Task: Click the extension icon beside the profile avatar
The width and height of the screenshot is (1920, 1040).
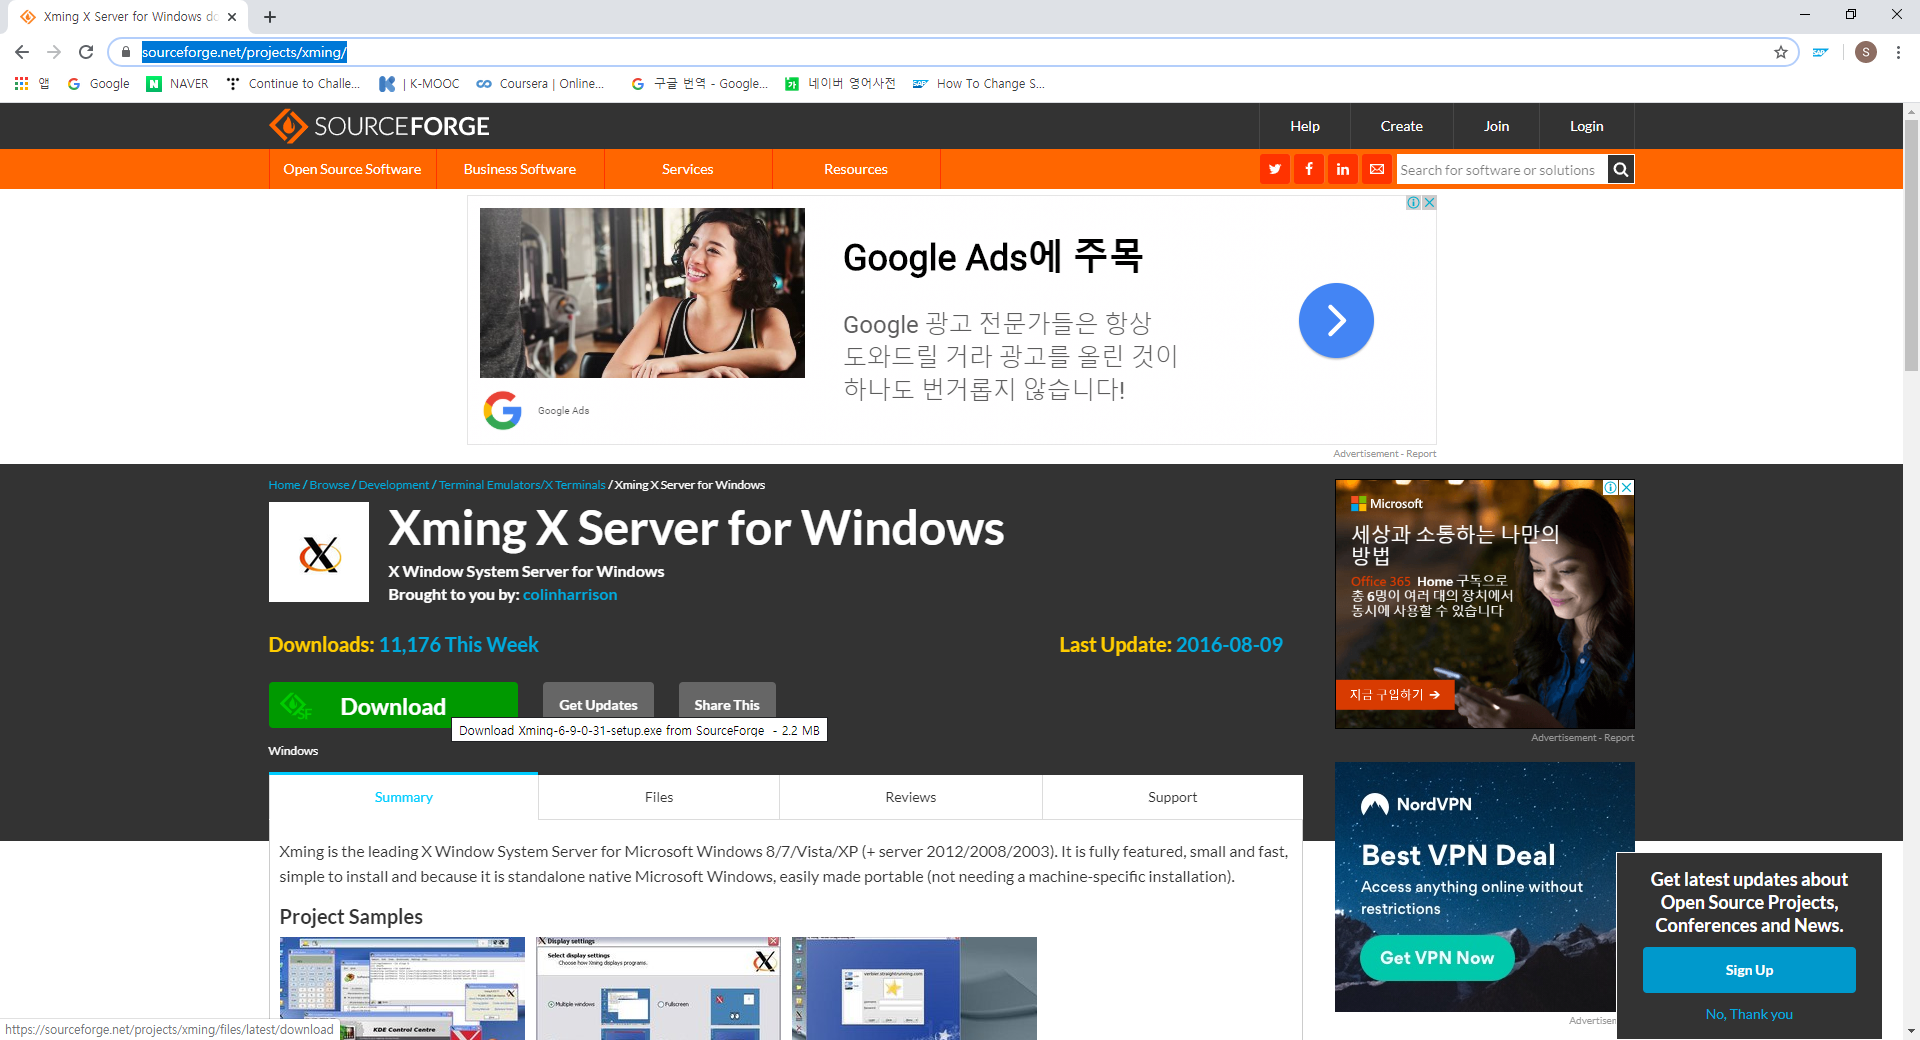Action: 1821,52
